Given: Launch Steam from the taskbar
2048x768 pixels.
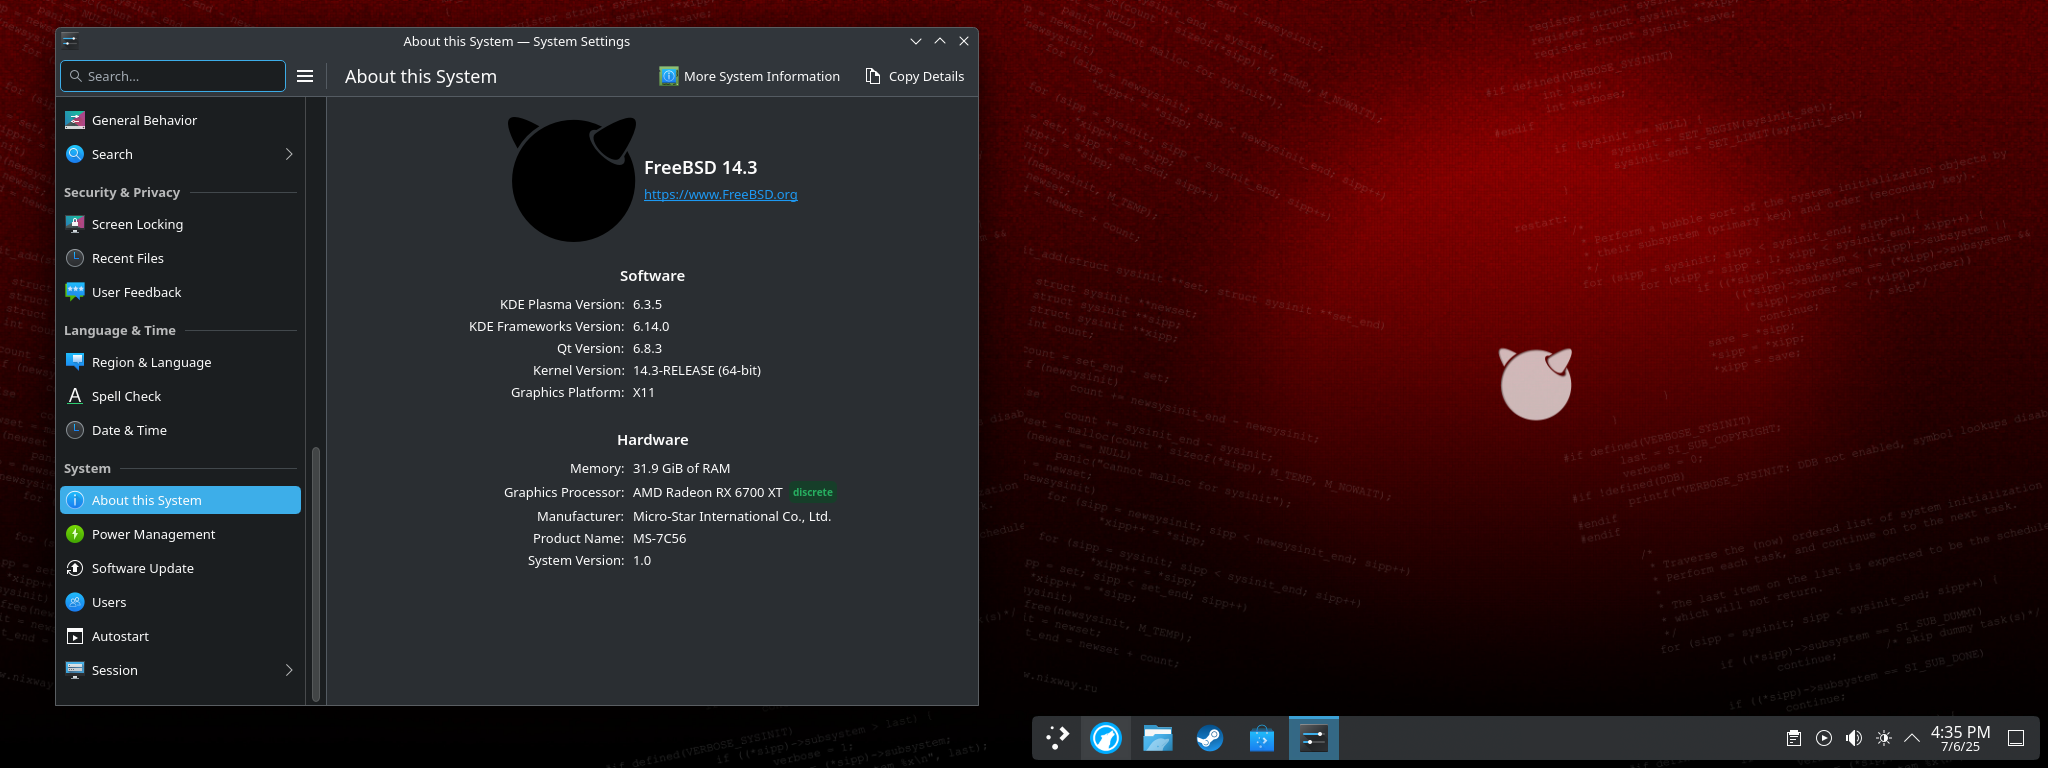Looking at the screenshot, I should click(x=1210, y=738).
